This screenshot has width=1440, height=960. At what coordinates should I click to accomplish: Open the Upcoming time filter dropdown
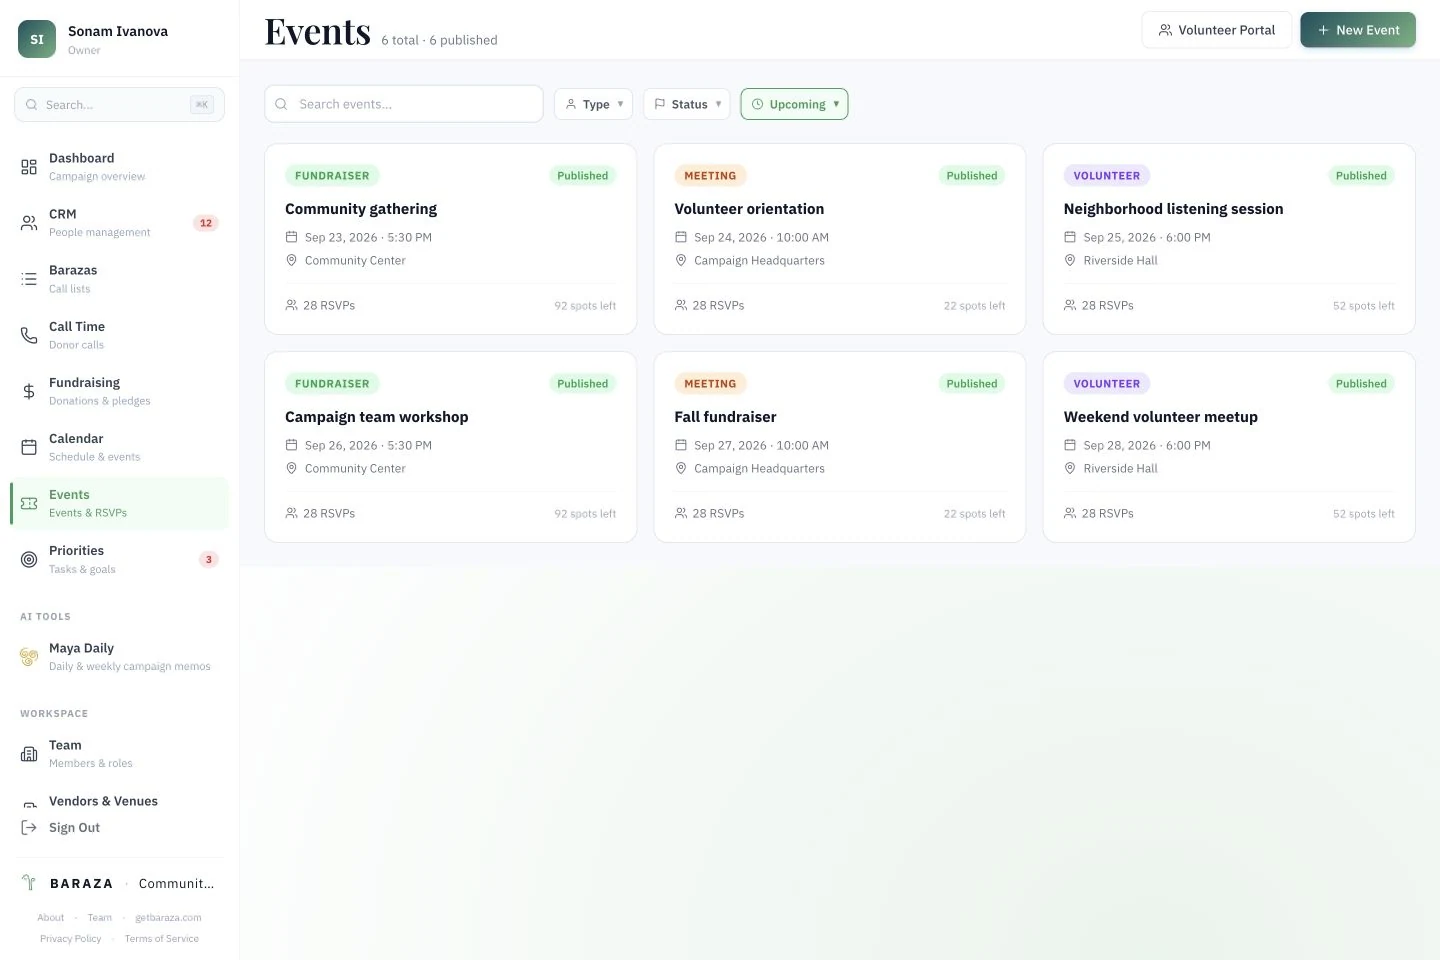tap(795, 104)
